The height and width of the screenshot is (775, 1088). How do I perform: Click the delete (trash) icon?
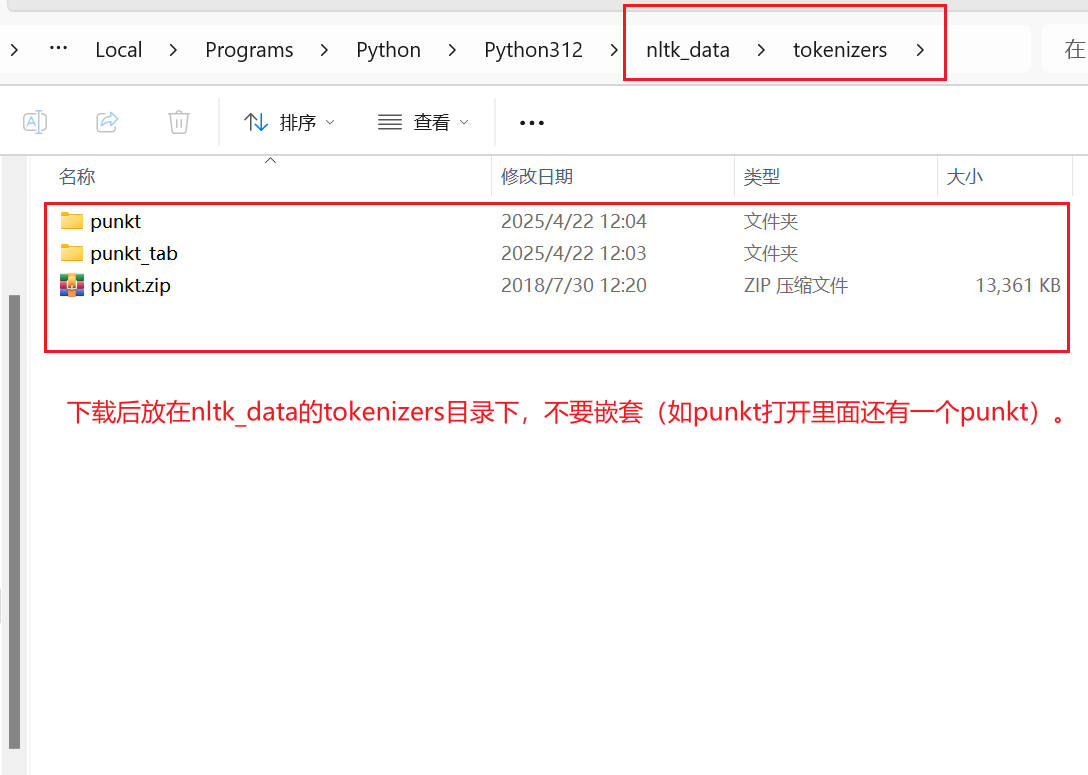coord(178,120)
